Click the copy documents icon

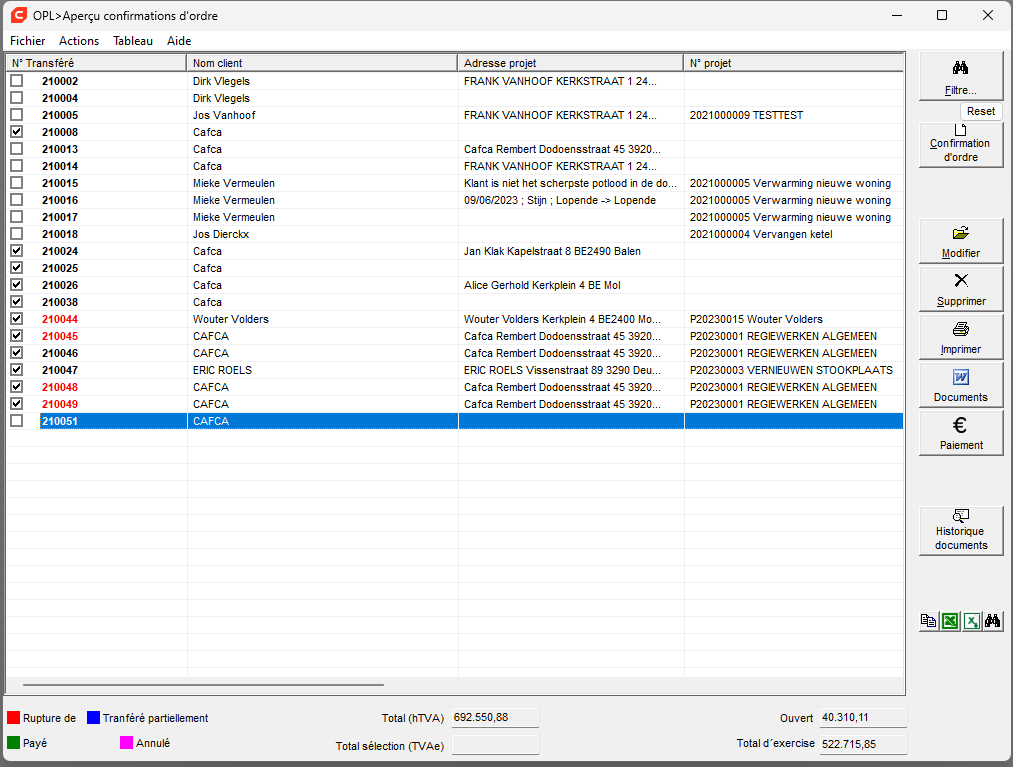[928, 621]
